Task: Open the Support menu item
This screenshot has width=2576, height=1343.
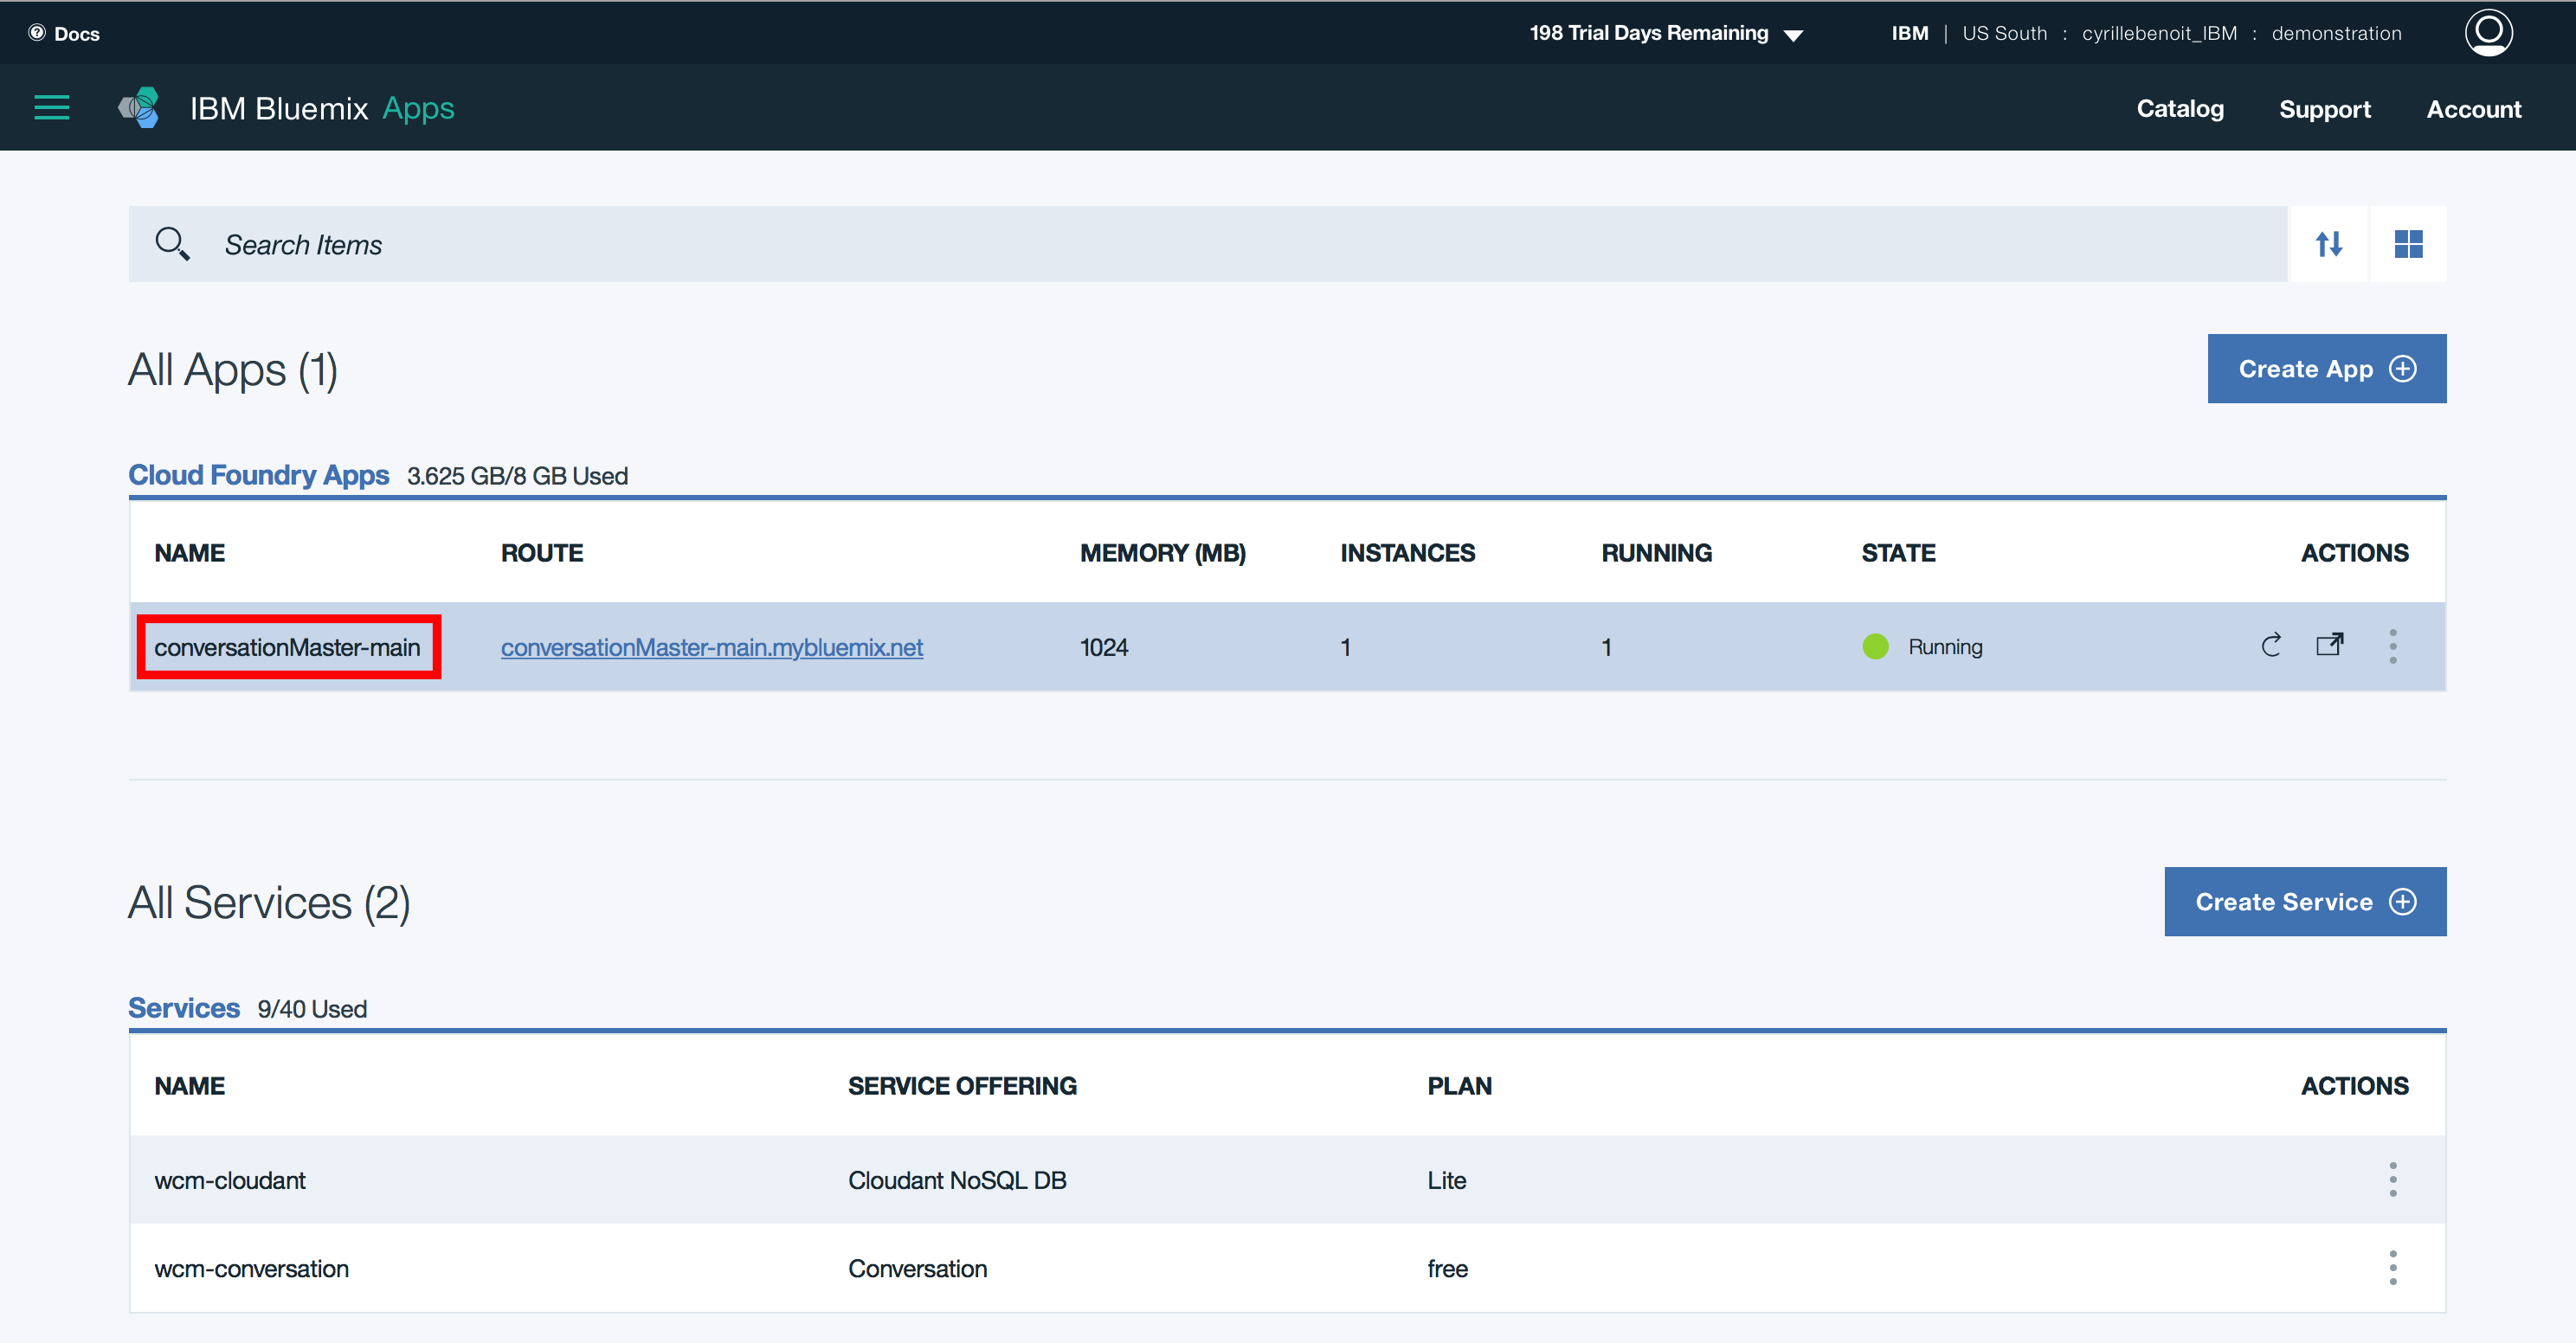Action: click(2324, 109)
